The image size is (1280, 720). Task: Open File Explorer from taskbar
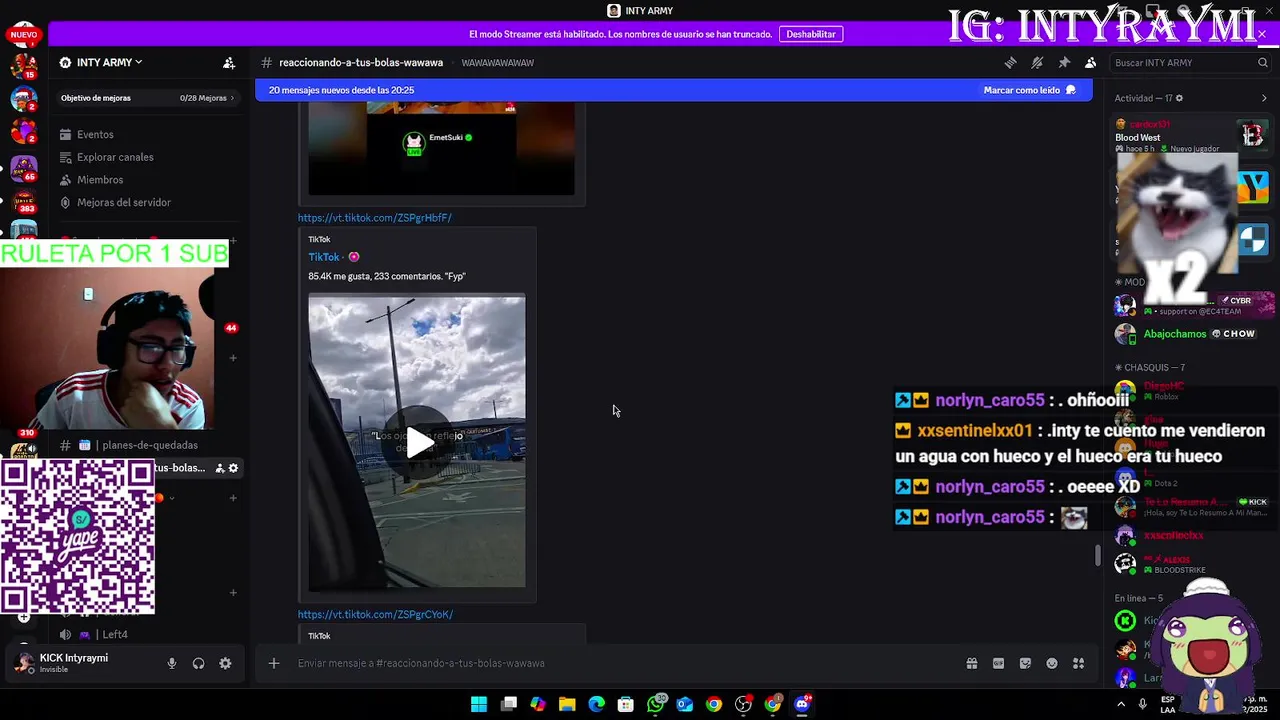click(x=567, y=704)
